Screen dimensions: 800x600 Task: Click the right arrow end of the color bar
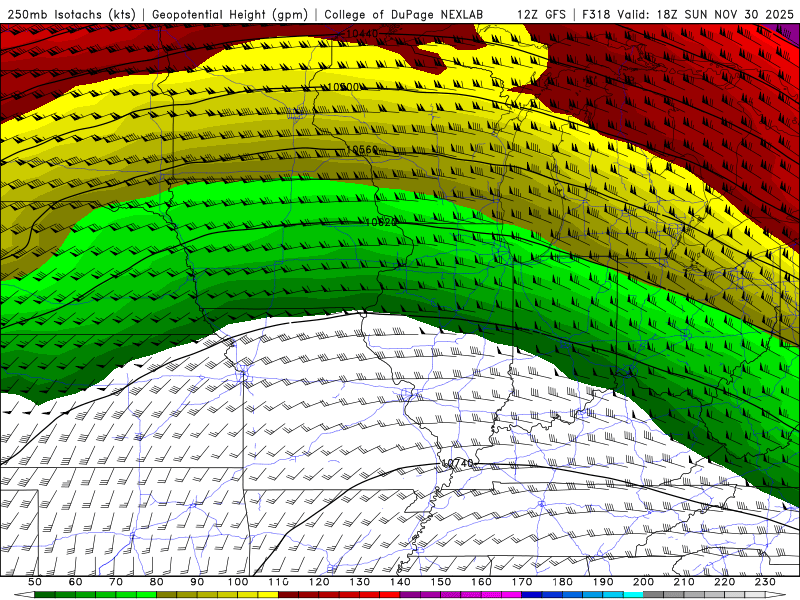(x=776, y=595)
